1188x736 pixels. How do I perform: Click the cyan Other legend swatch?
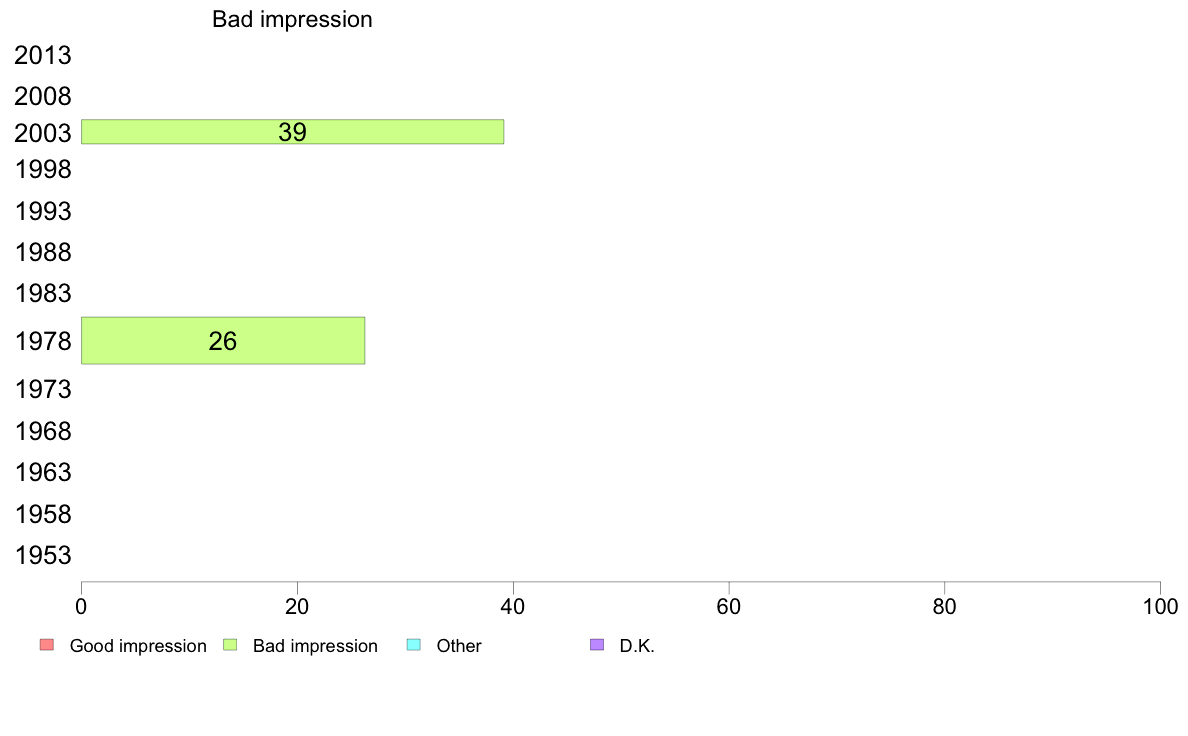click(x=414, y=645)
